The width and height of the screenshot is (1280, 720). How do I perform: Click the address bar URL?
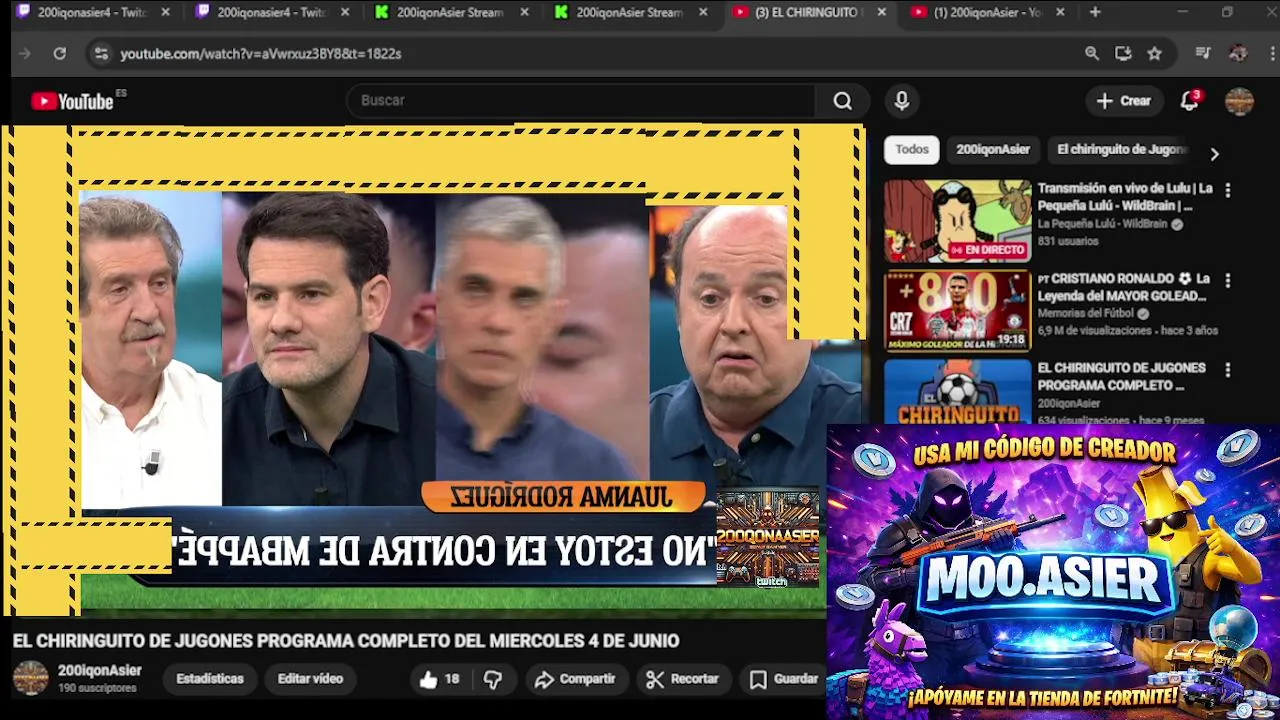tap(261, 54)
